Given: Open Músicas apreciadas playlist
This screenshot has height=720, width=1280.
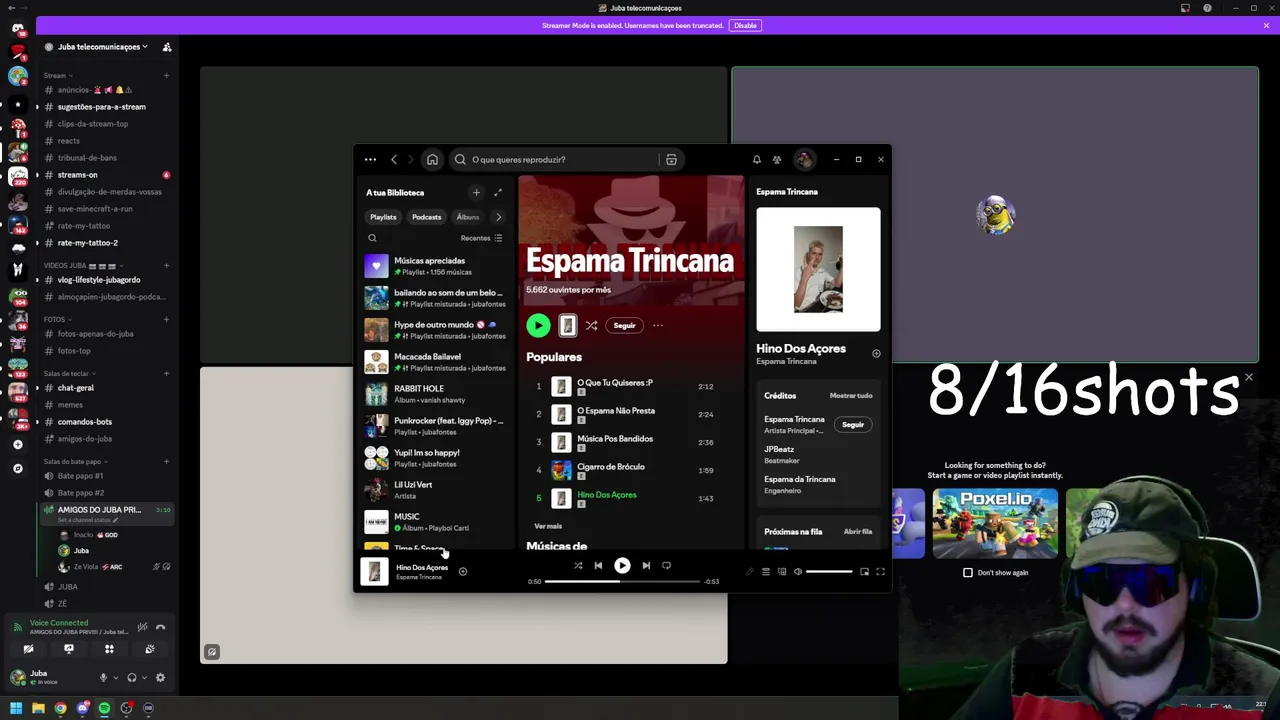Looking at the screenshot, I should (436, 266).
